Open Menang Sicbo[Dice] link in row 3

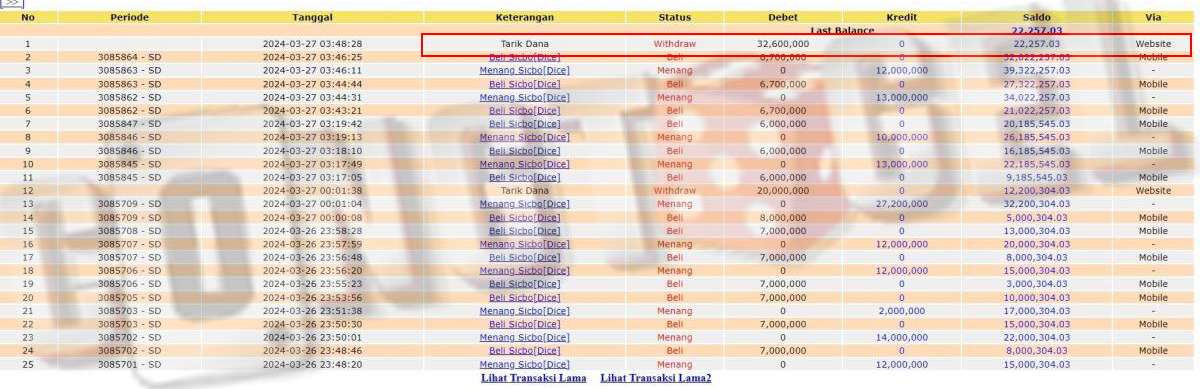point(525,71)
